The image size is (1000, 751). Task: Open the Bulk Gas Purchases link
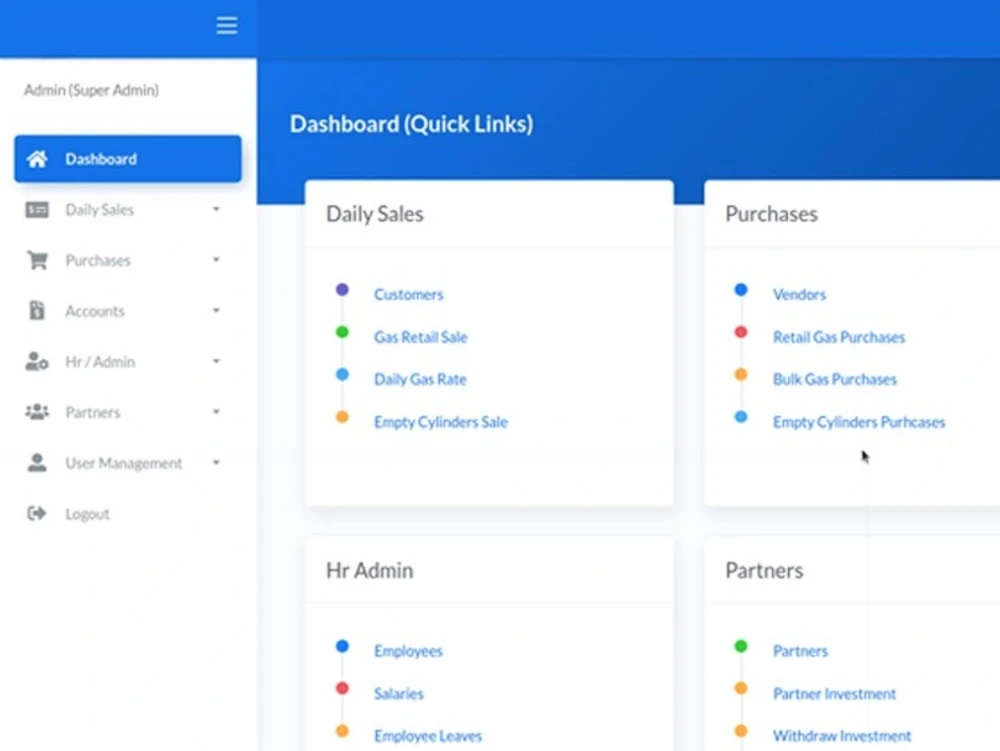834,379
